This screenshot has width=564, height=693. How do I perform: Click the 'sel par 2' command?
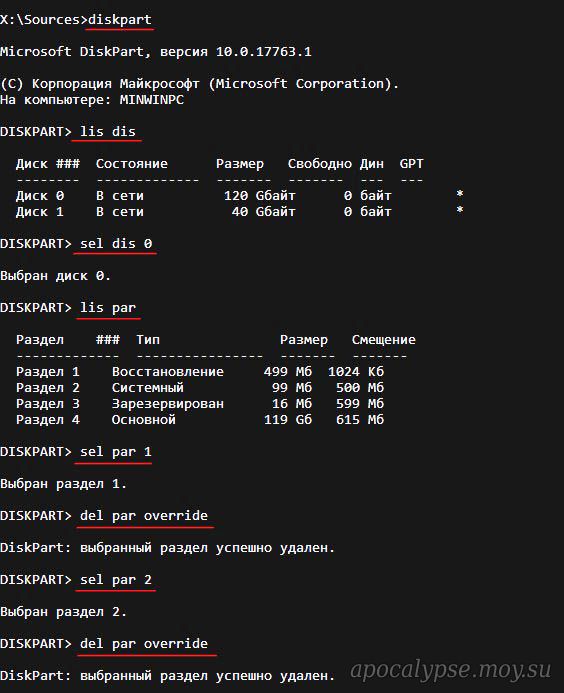115,579
